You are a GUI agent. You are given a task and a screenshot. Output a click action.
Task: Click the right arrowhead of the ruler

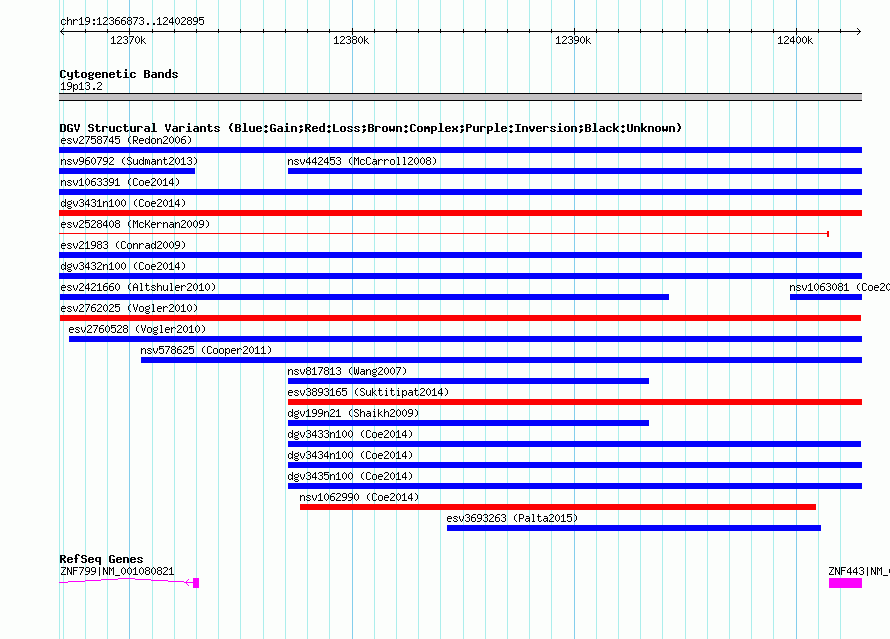[859, 32]
